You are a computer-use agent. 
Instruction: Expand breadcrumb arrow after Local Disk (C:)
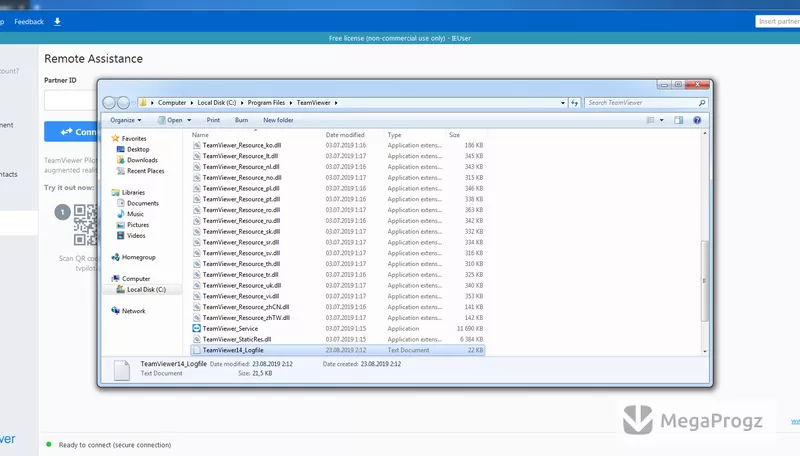click(242, 103)
